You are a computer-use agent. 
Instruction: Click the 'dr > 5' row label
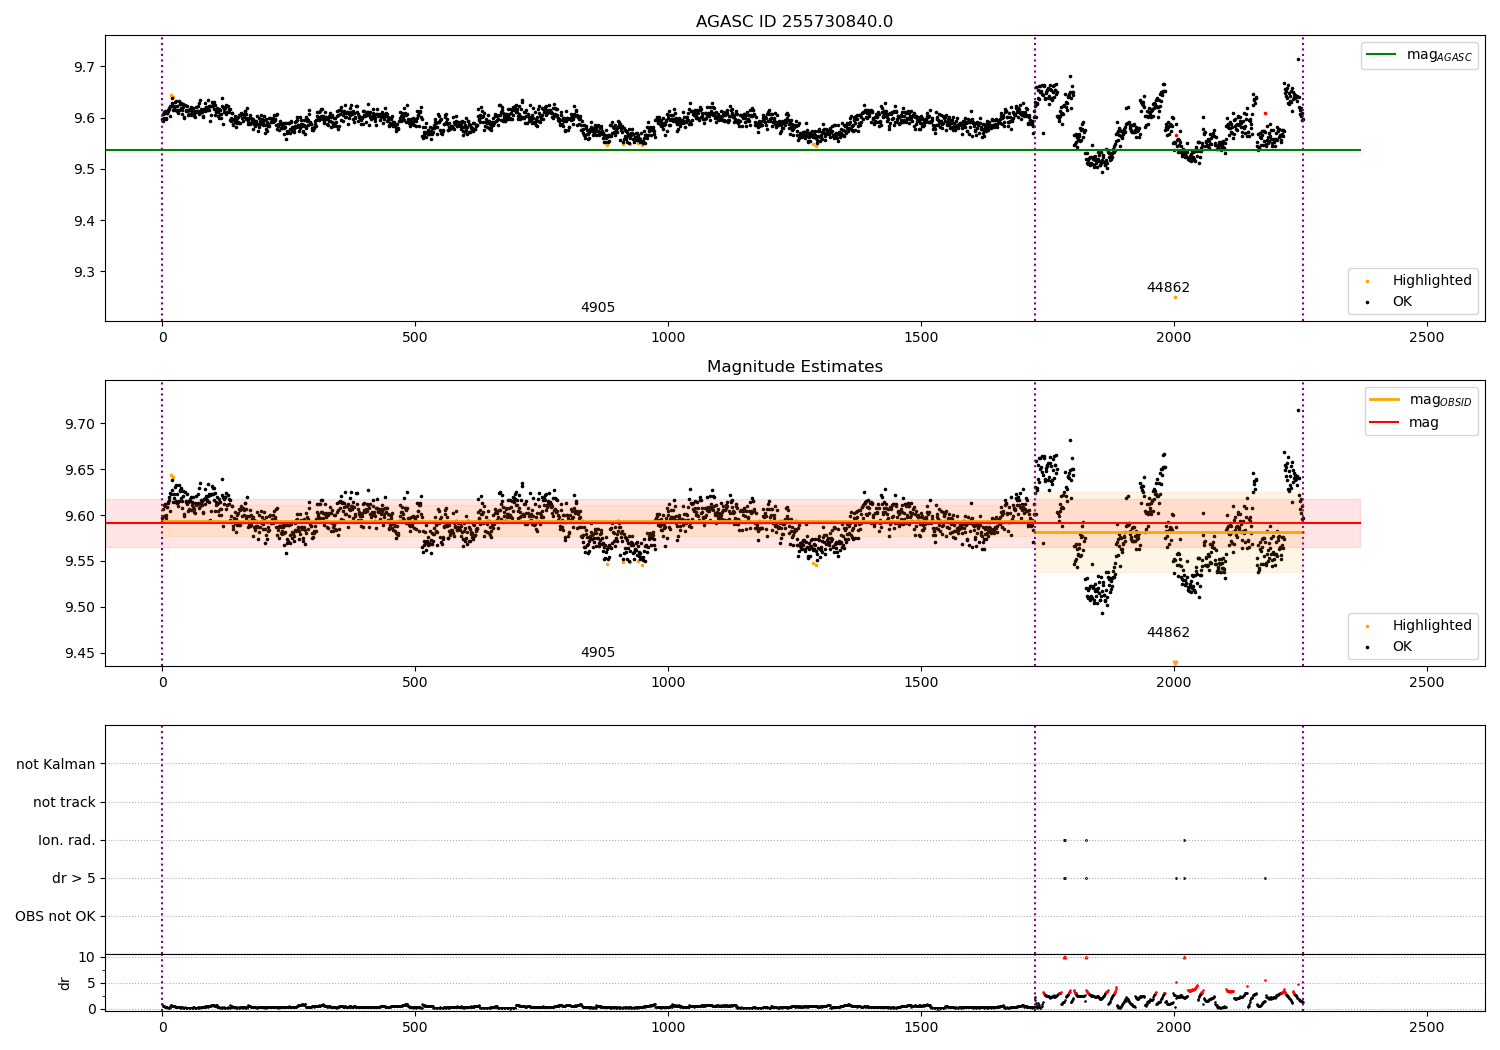click(74, 878)
